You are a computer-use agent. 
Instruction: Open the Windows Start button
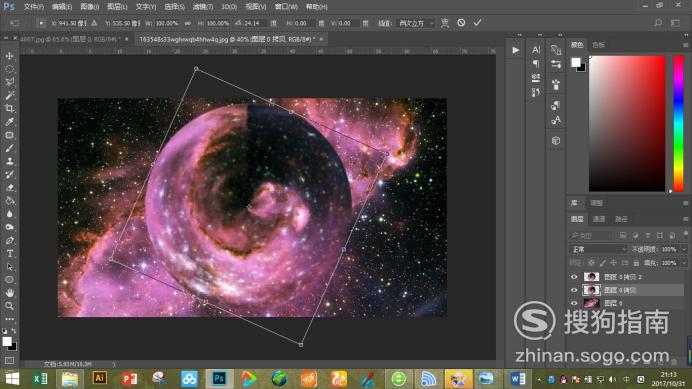12,378
